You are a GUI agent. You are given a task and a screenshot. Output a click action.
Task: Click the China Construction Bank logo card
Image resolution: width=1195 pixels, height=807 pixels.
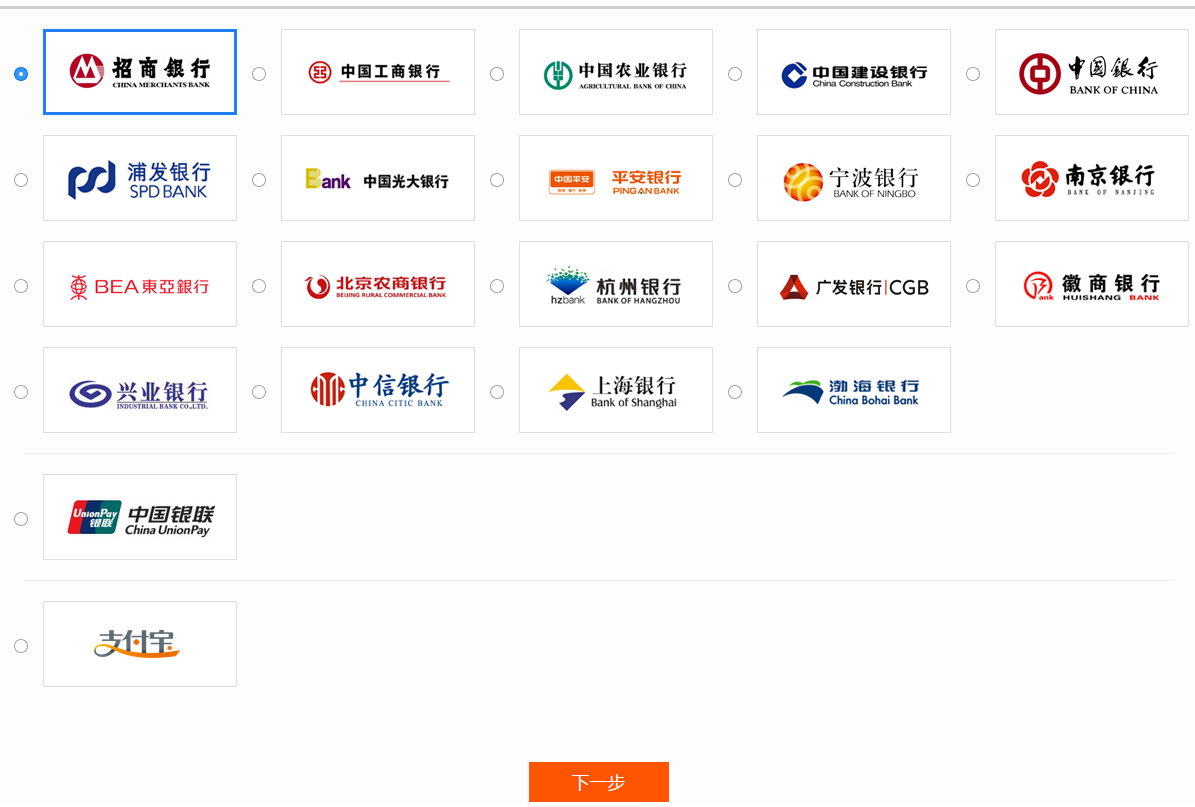point(854,72)
